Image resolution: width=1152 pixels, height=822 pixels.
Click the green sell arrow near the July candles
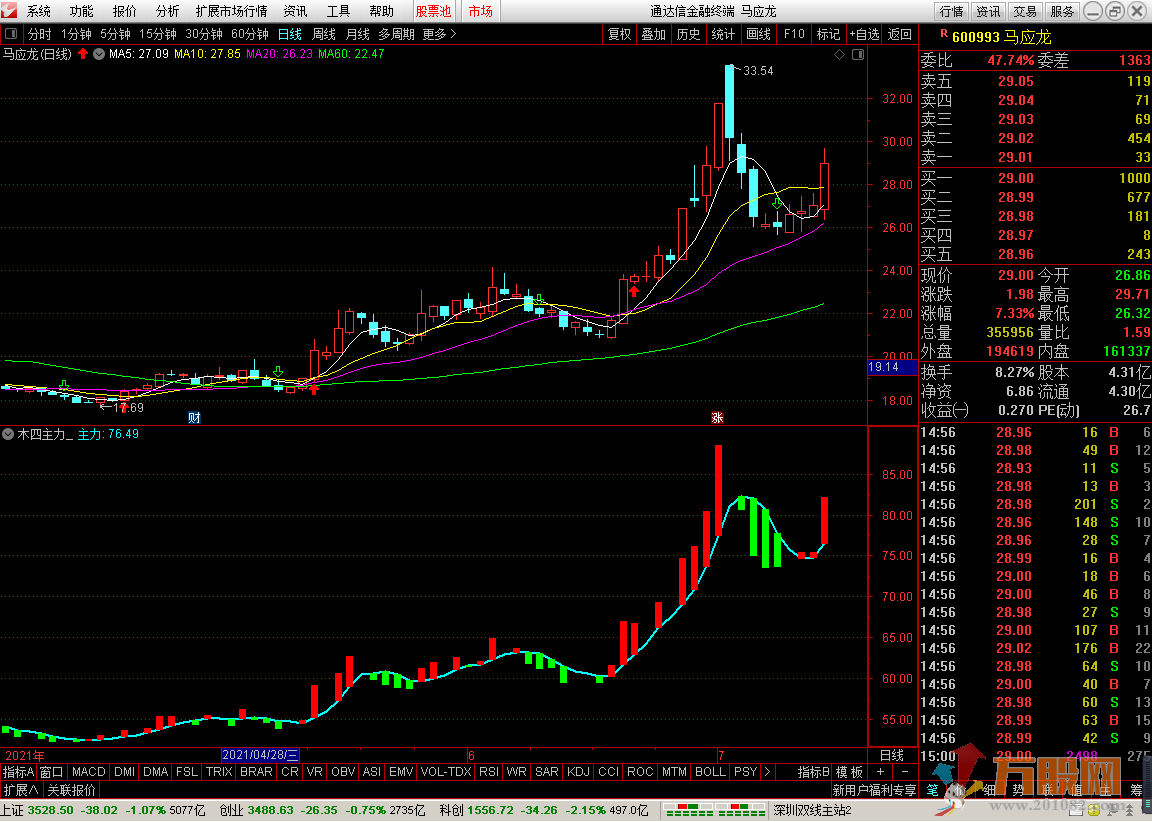pyautogui.click(x=777, y=203)
